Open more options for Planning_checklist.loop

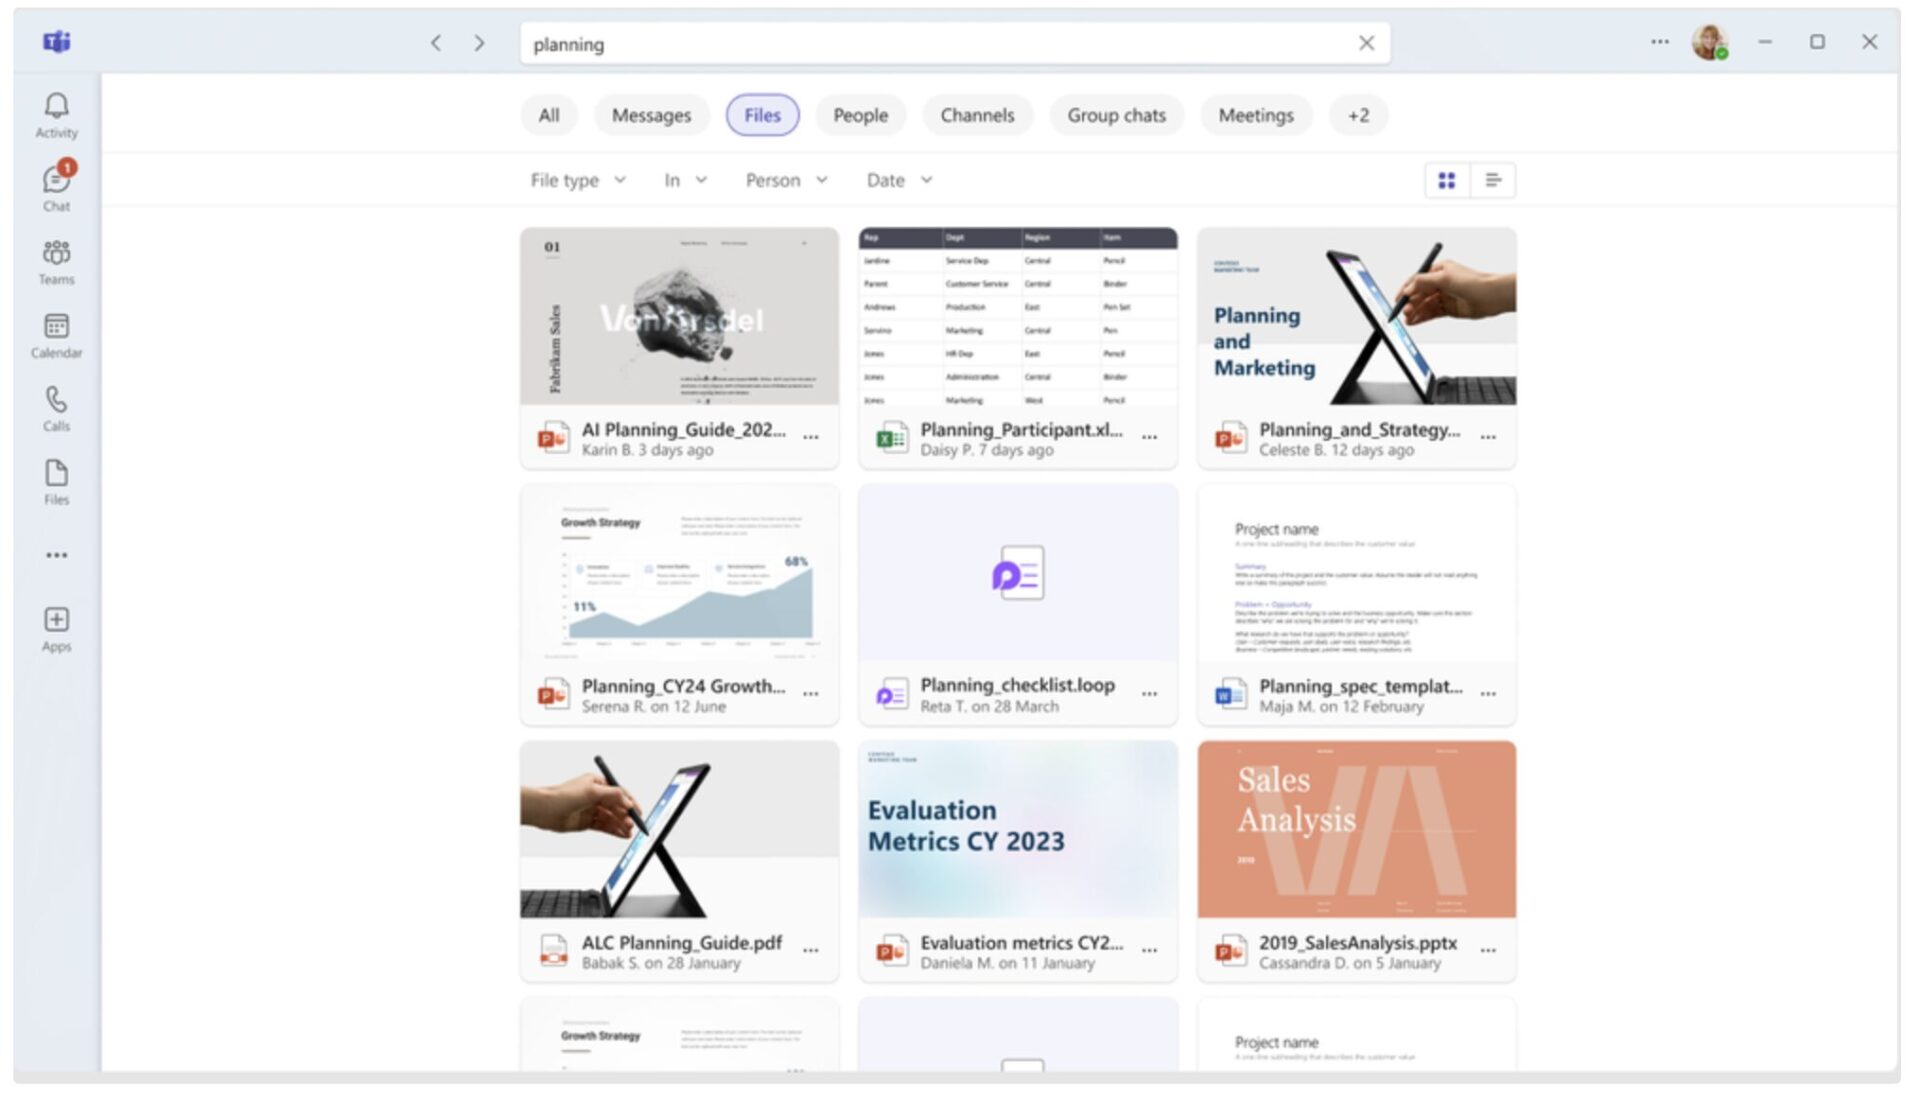(x=1149, y=694)
